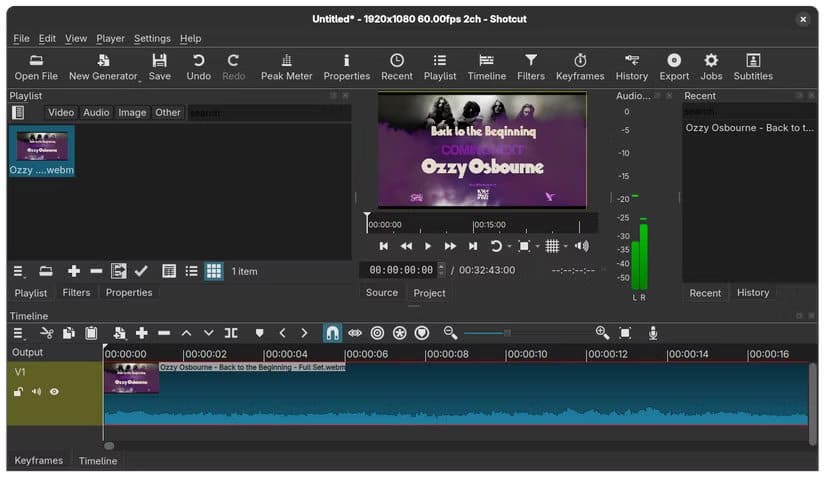825x478 pixels.
Task: Switch to the History tab in Recent panel
Action: coord(752,292)
